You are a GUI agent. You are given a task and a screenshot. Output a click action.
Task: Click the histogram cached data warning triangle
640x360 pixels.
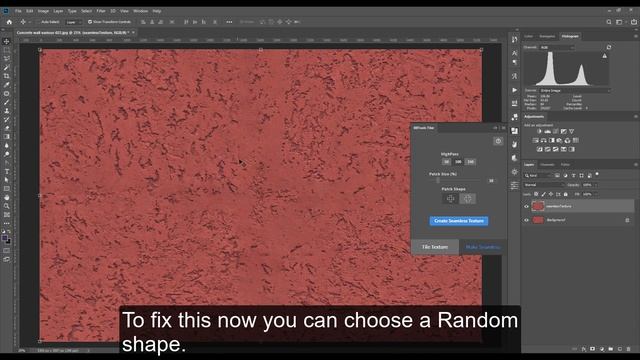(604, 56)
